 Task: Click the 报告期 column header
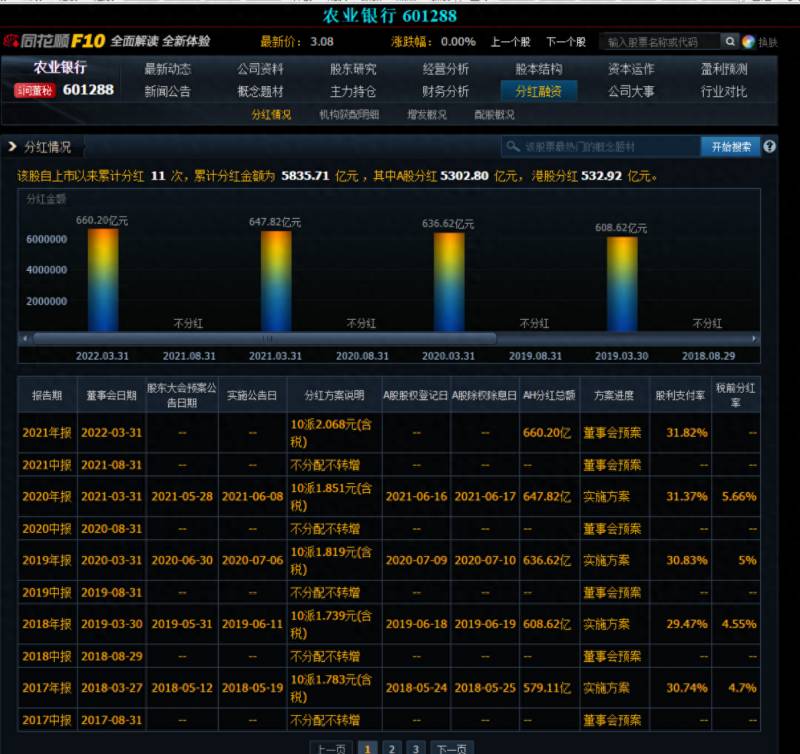[x=47, y=395]
